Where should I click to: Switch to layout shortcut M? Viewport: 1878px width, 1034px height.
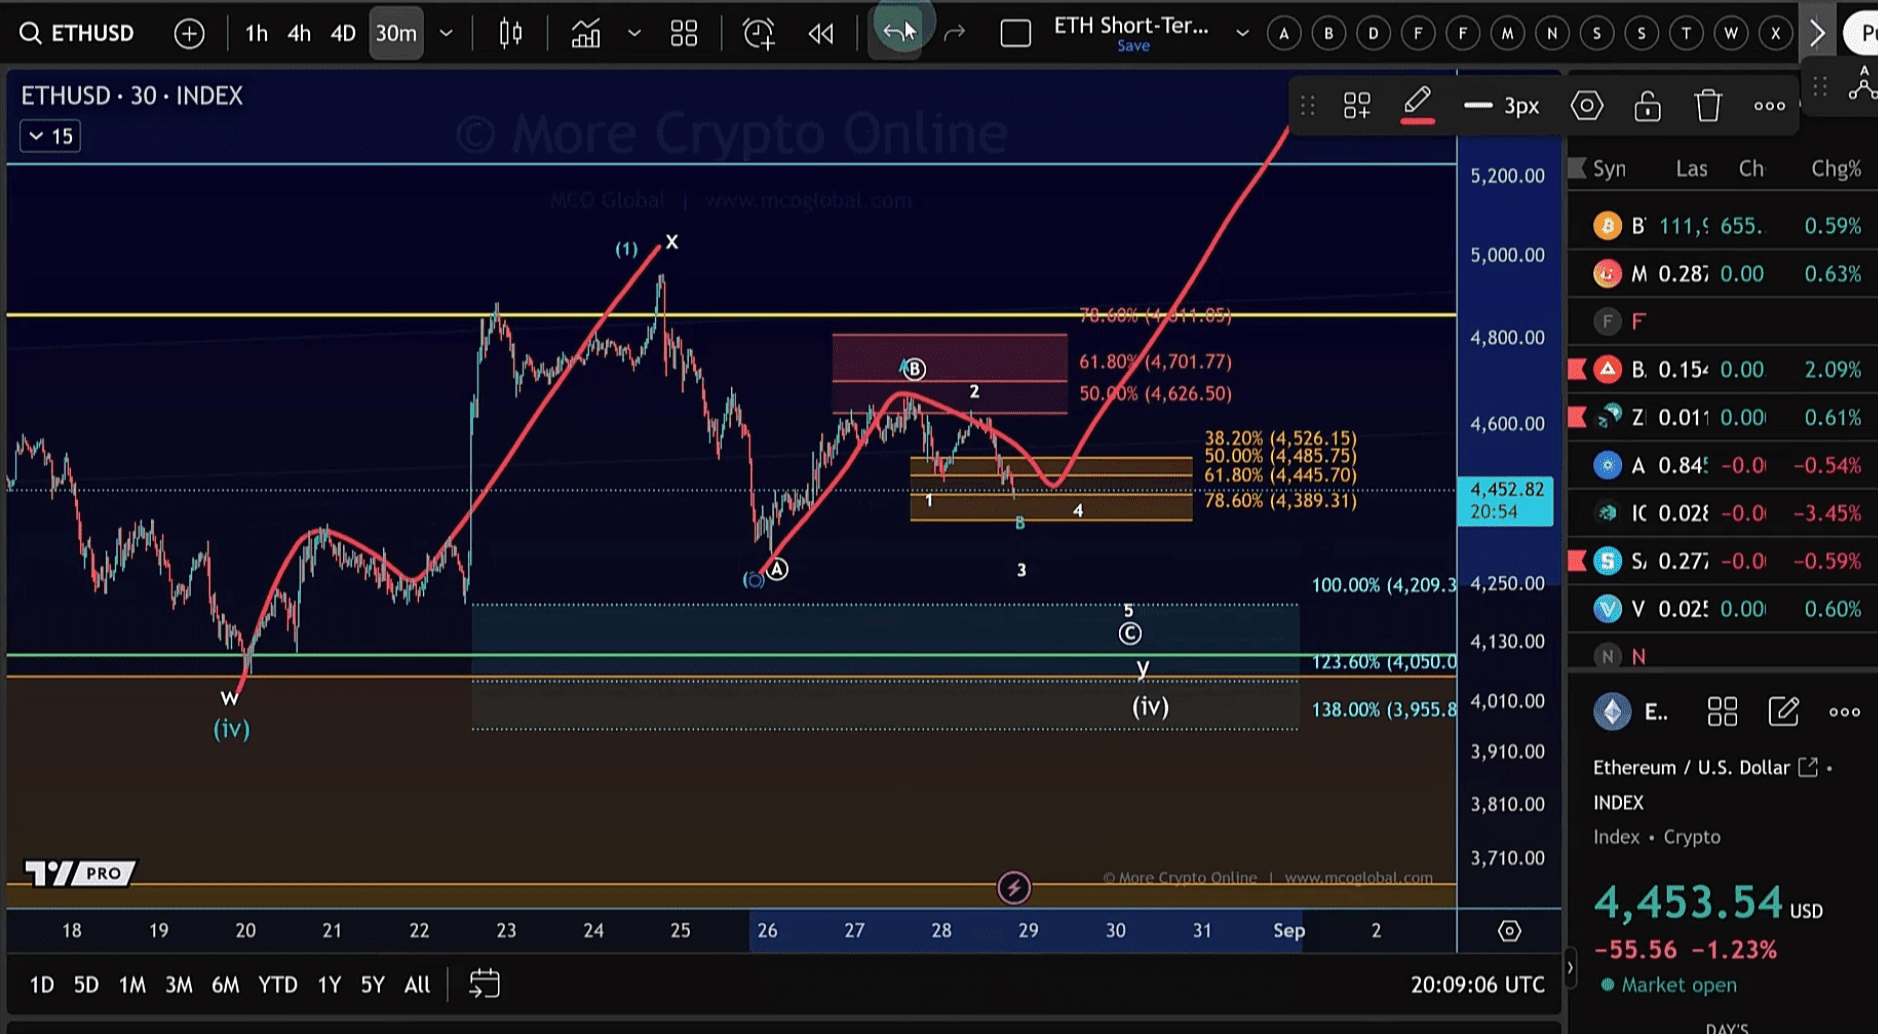click(x=1507, y=33)
